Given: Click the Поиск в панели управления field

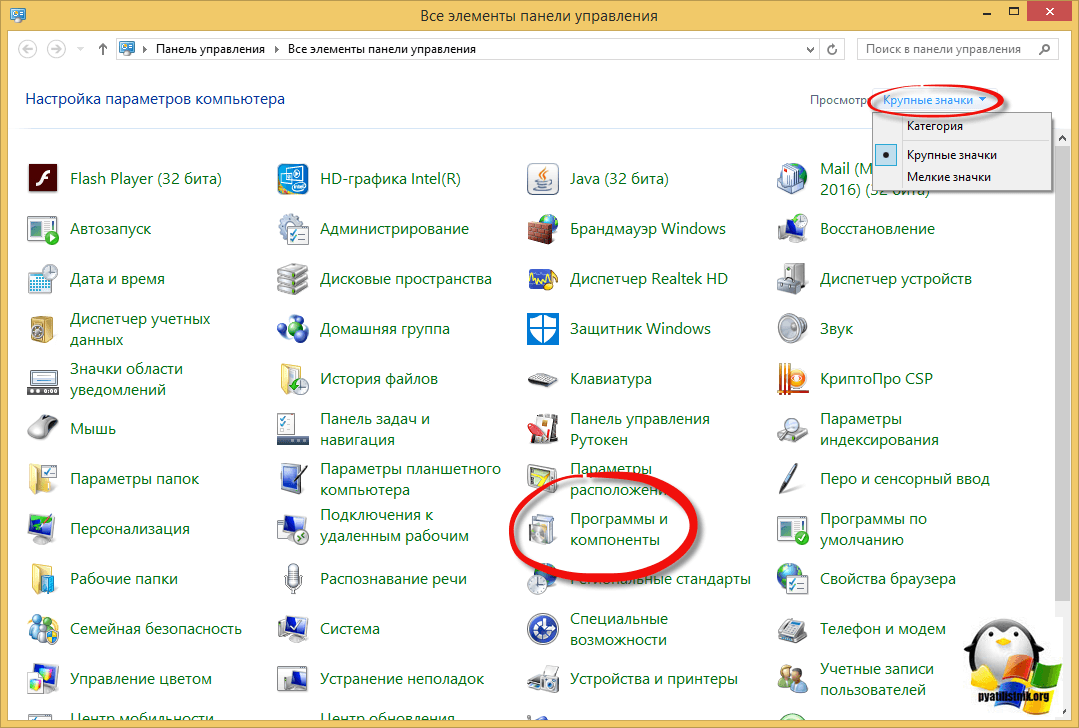Looking at the screenshot, I should 943,49.
